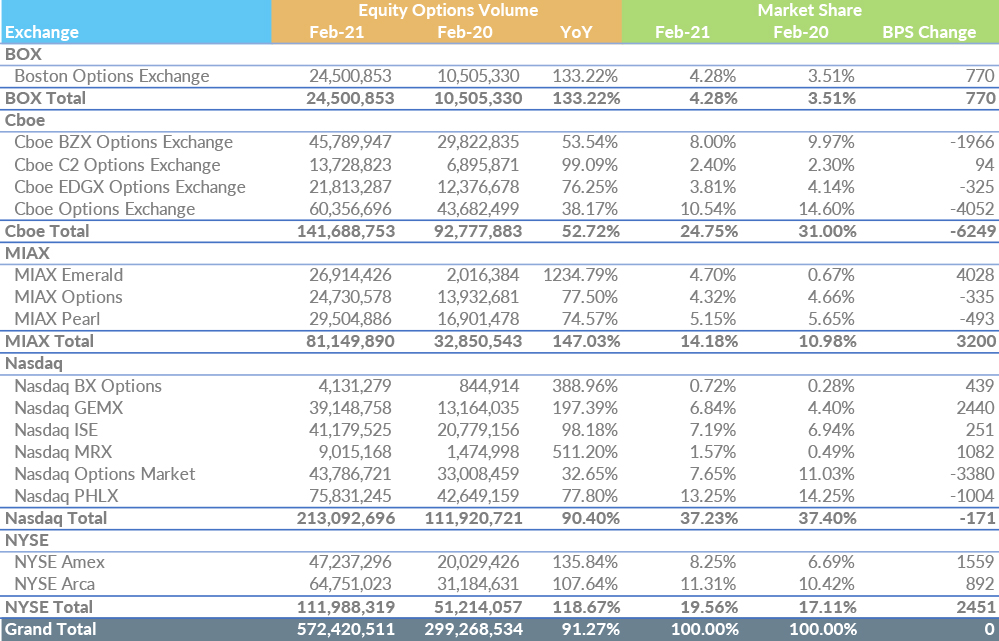Image resolution: width=999 pixels, height=641 pixels.
Task: Click the Cboe C2 Options Exchange label
Action: tap(117, 165)
